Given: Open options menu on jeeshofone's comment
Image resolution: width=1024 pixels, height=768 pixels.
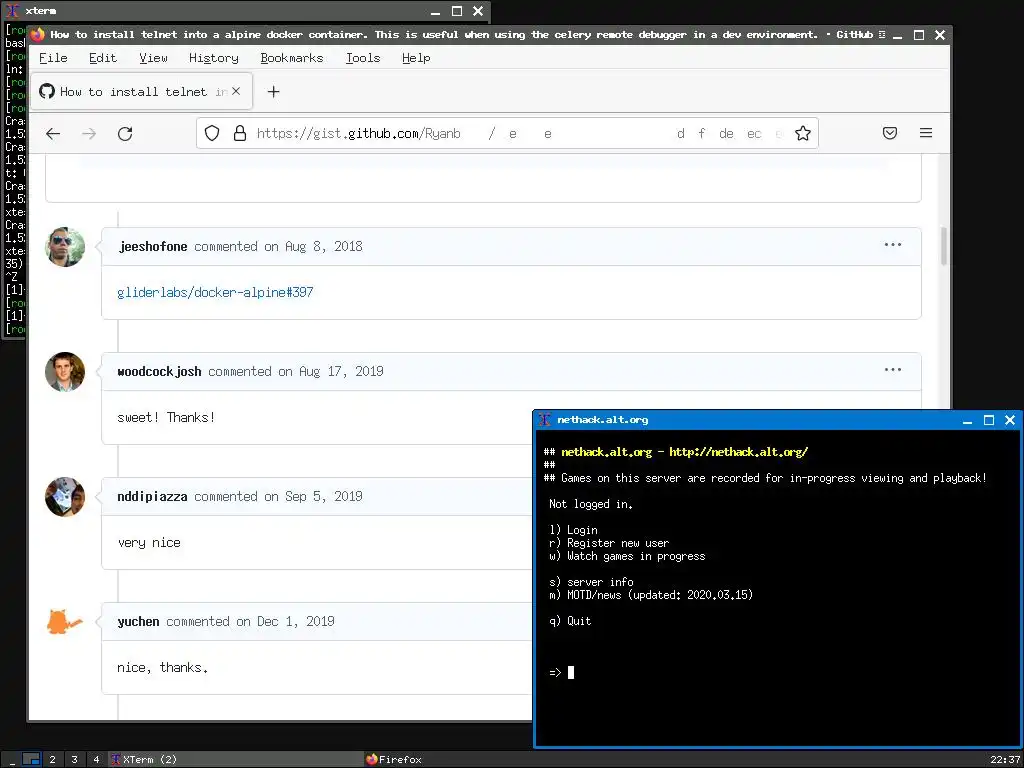Looking at the screenshot, I should 893,245.
